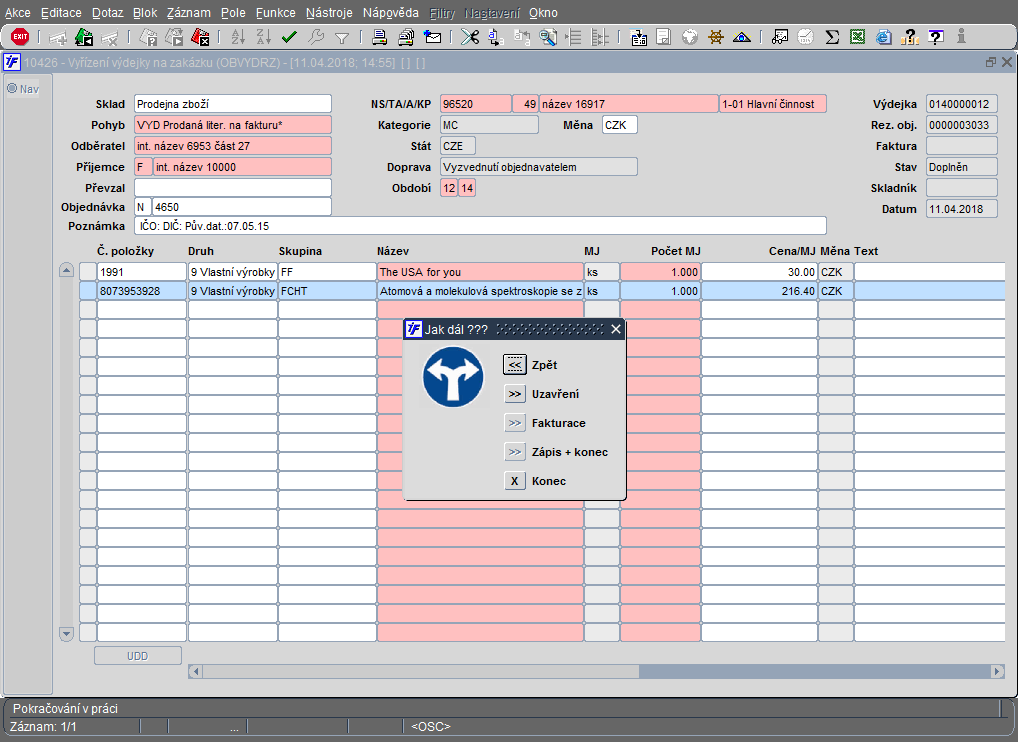Click the Objednávka number field 4650
This screenshot has width=1018, height=742.
[242, 207]
